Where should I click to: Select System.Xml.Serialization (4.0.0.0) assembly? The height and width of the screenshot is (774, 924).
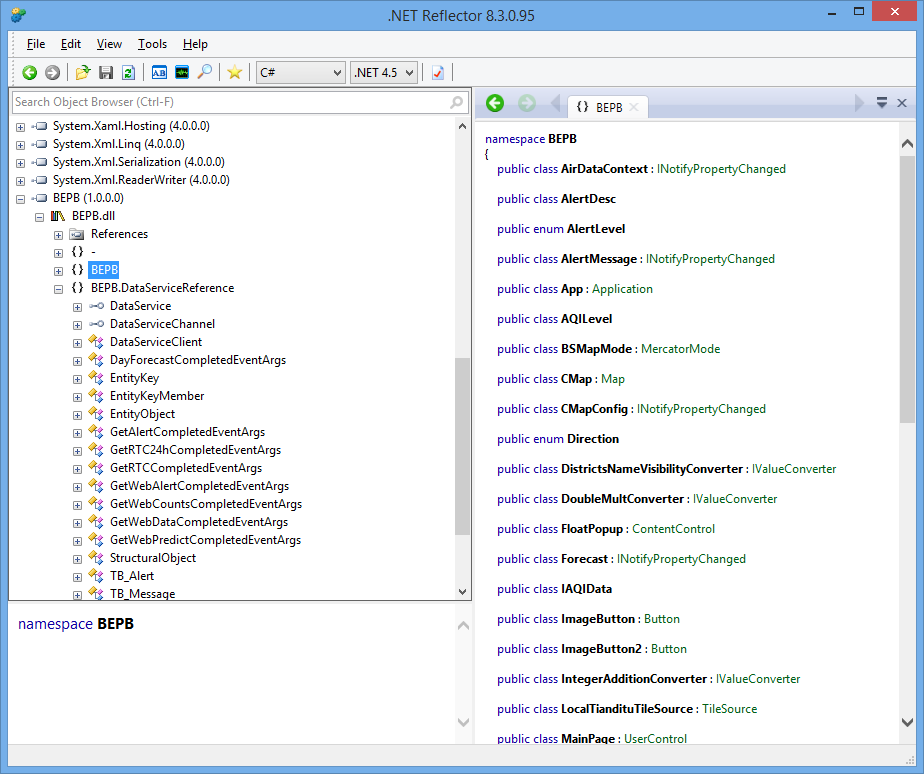click(x=138, y=162)
